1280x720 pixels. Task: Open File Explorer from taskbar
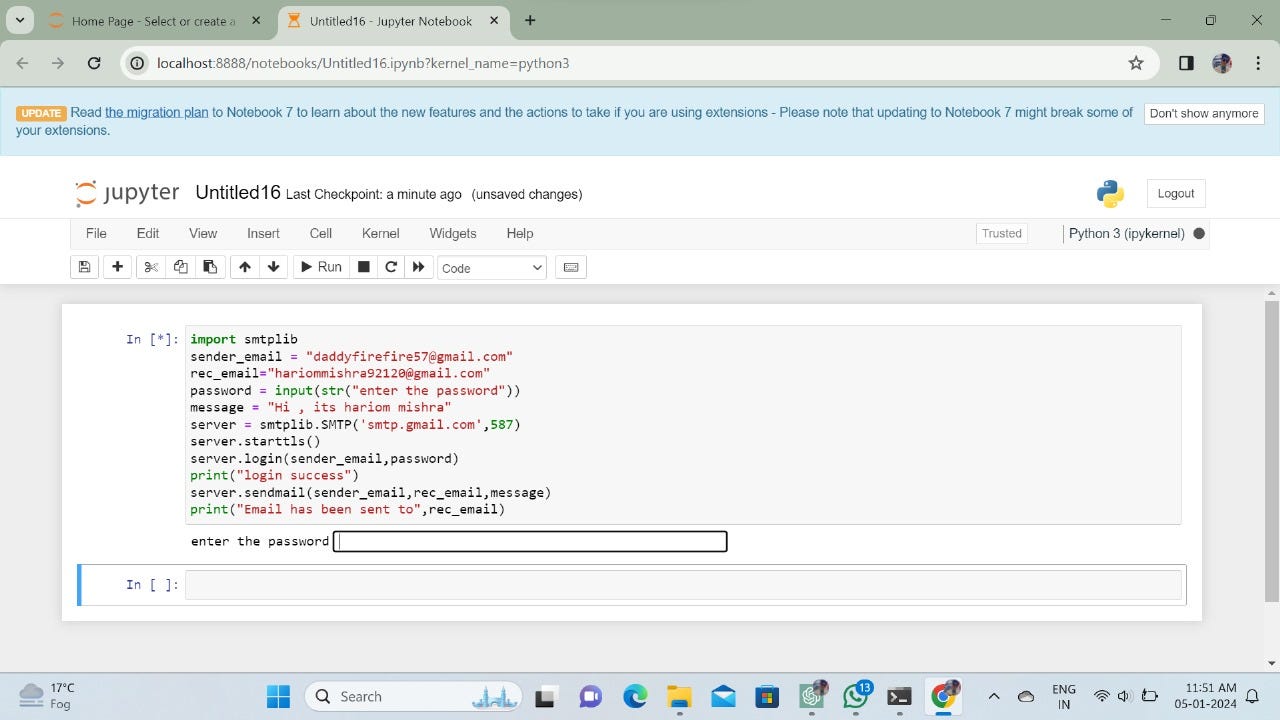coord(679,696)
